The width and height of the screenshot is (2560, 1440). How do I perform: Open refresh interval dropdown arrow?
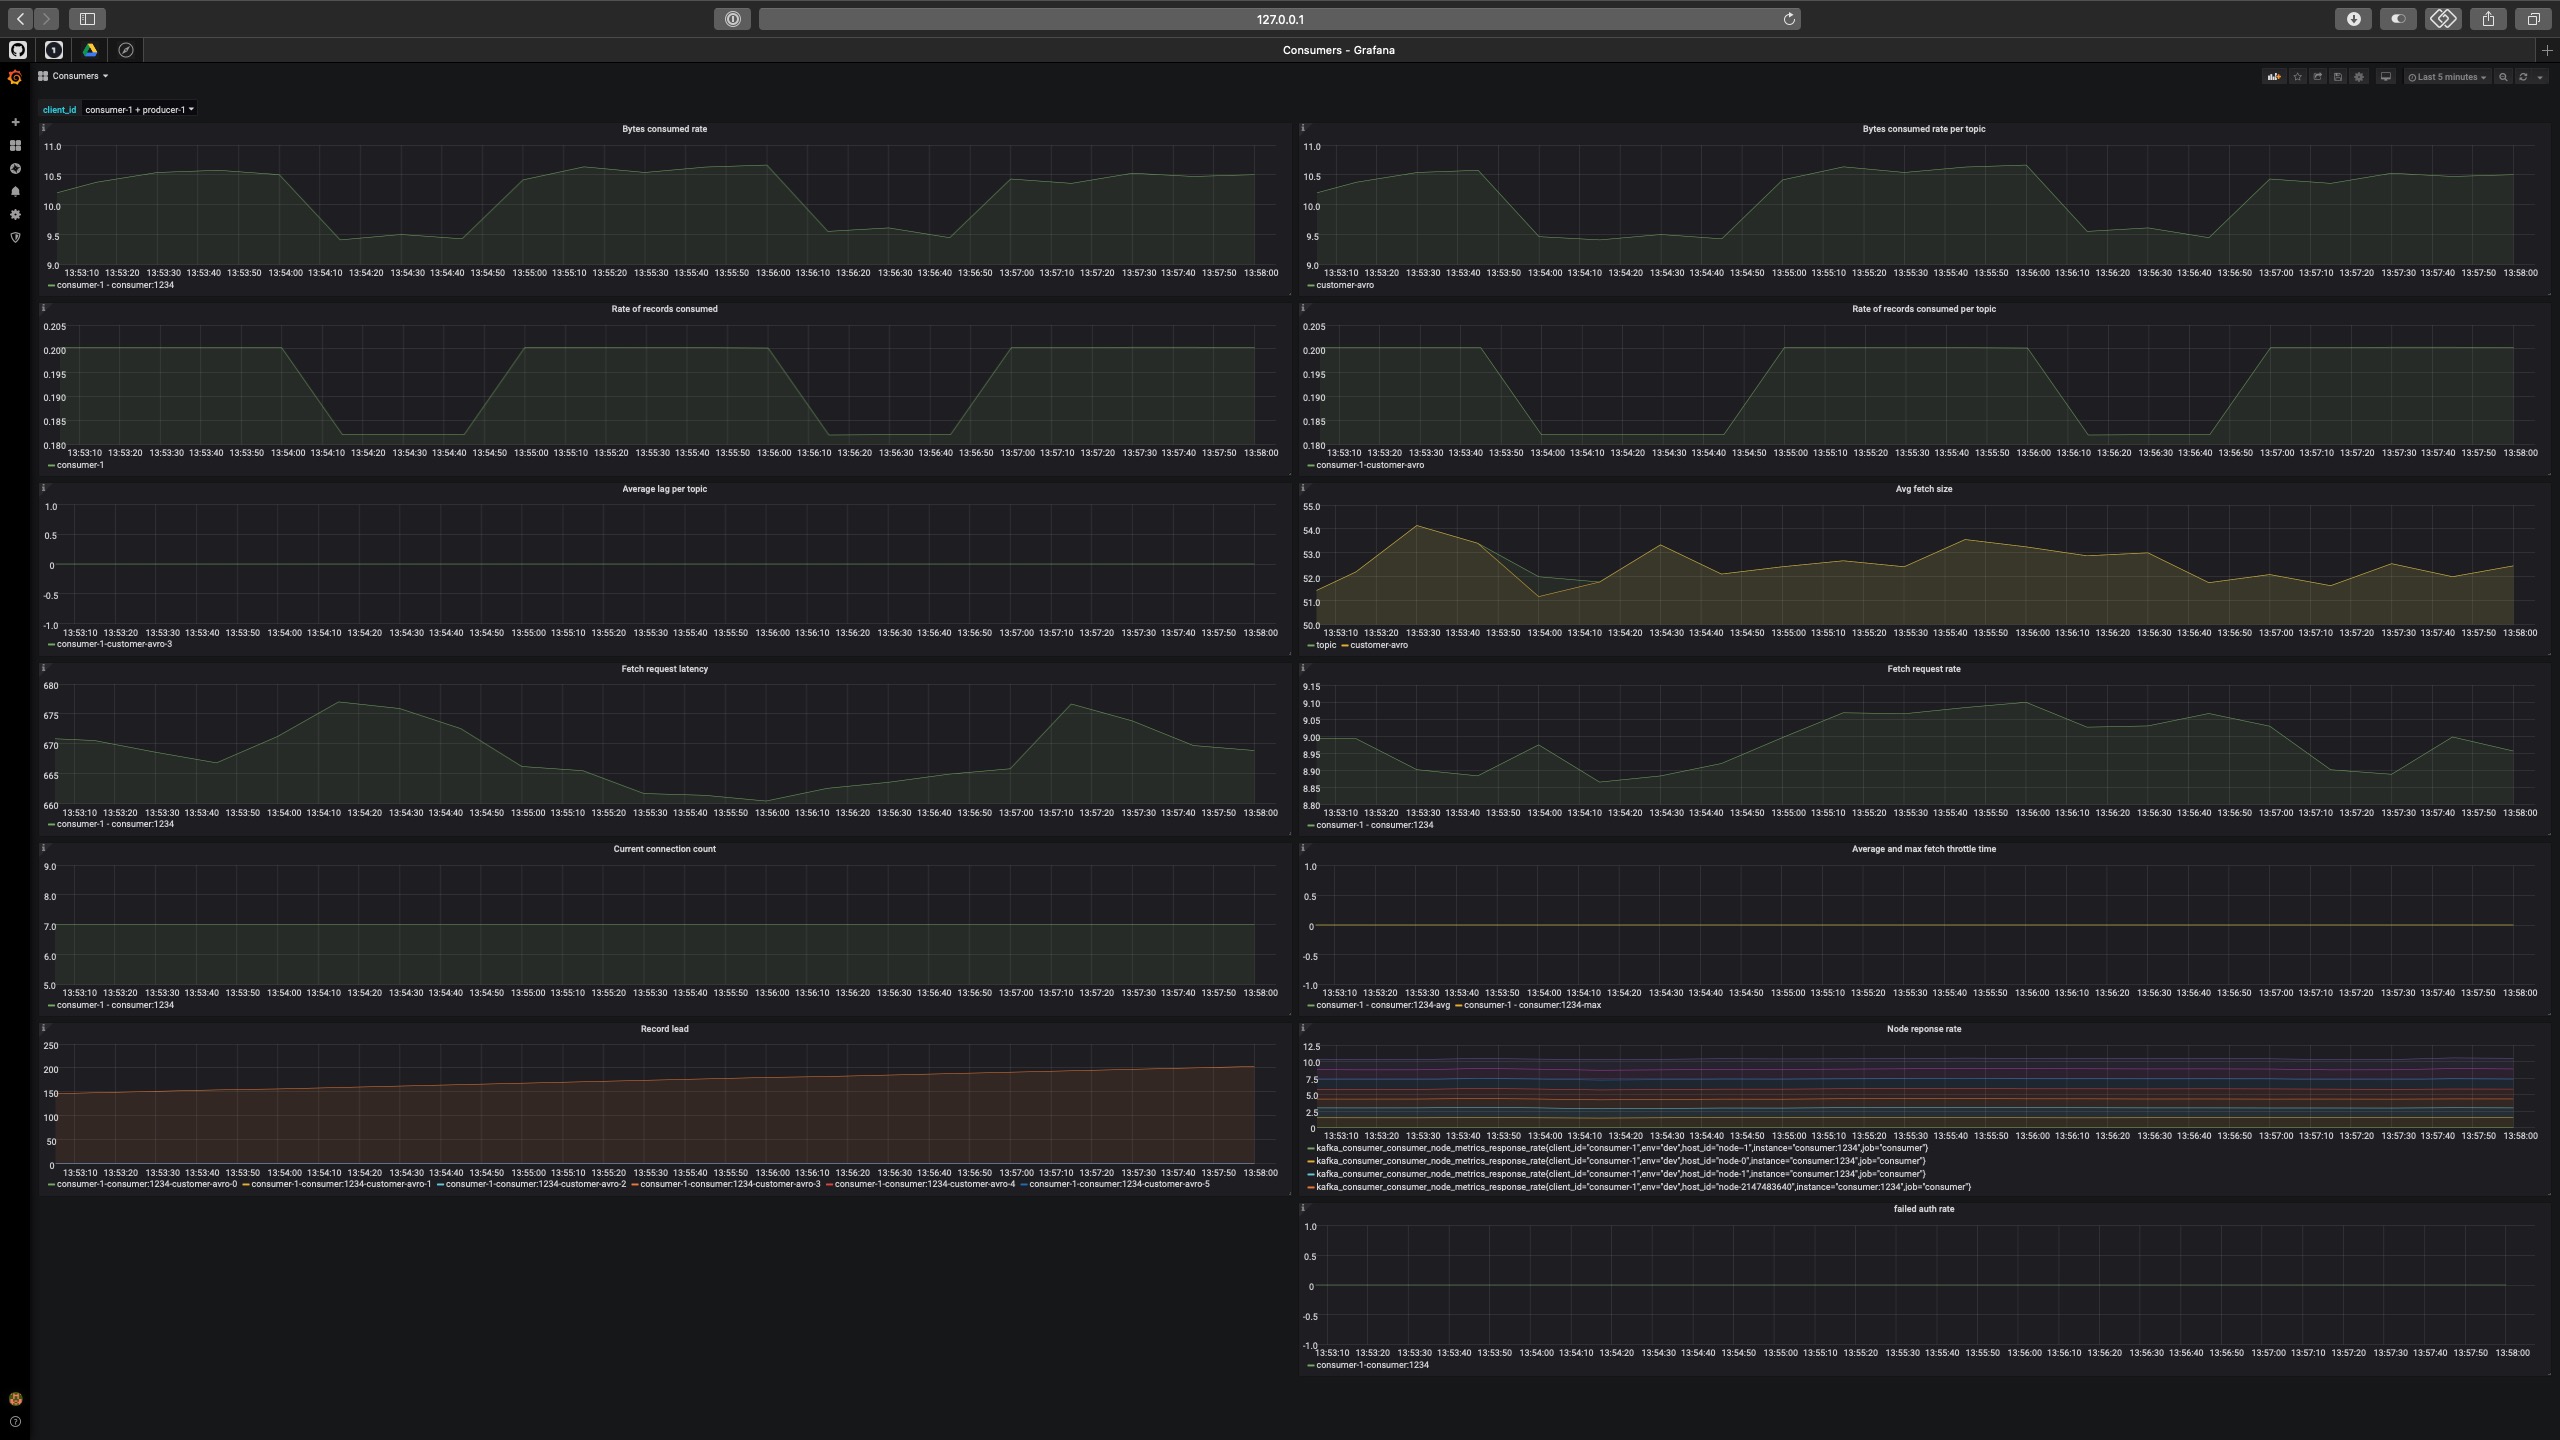pos(2540,77)
